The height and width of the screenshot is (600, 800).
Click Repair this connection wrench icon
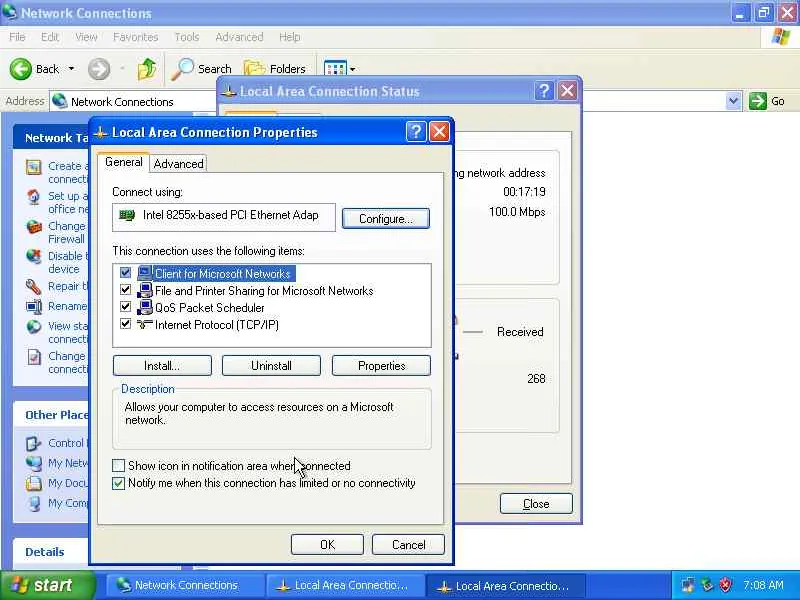pyautogui.click(x=34, y=287)
